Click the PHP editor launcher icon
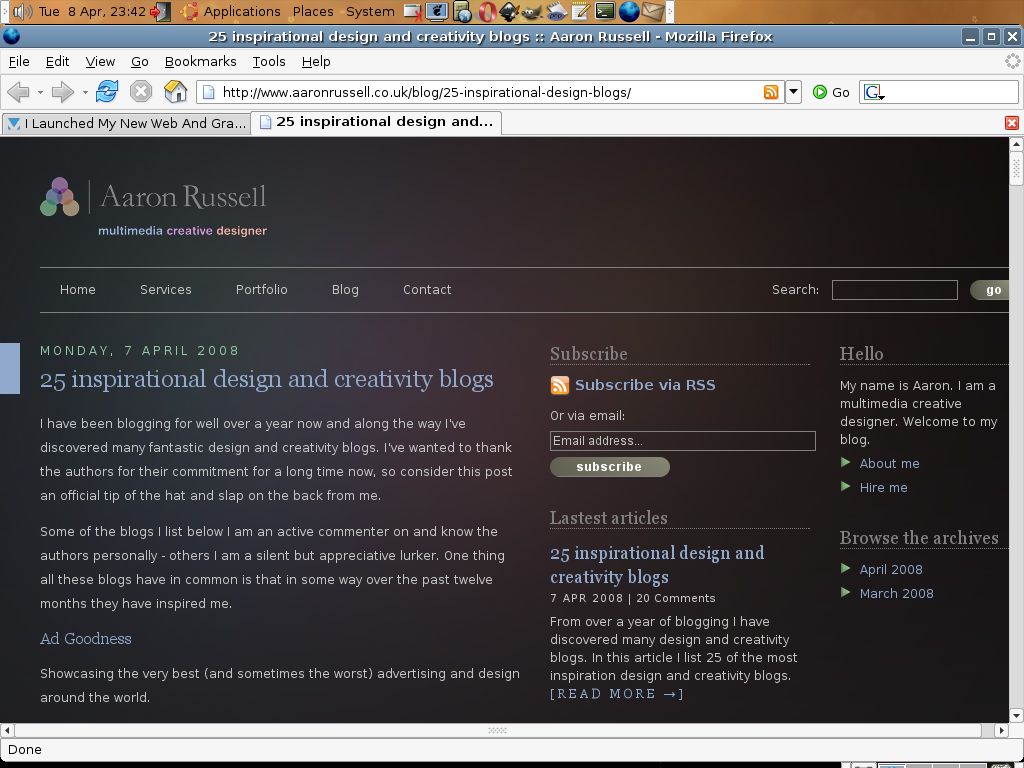The width and height of the screenshot is (1024, 768). click(556, 11)
